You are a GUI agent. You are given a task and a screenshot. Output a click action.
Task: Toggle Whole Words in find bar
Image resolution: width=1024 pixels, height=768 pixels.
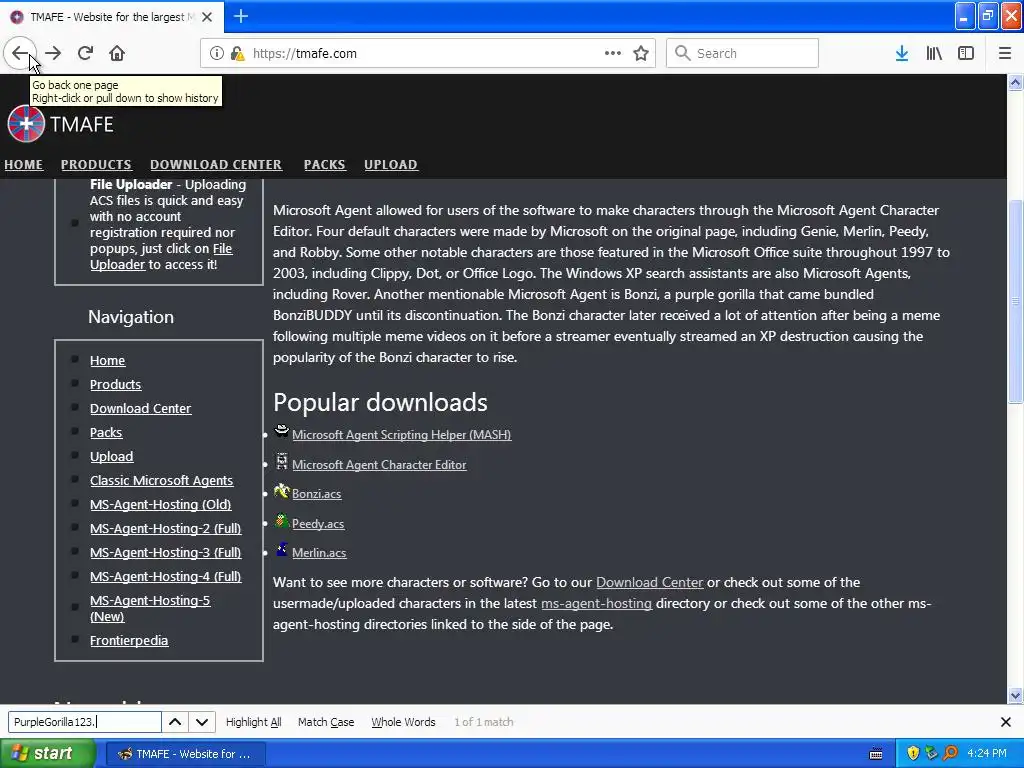pos(403,722)
